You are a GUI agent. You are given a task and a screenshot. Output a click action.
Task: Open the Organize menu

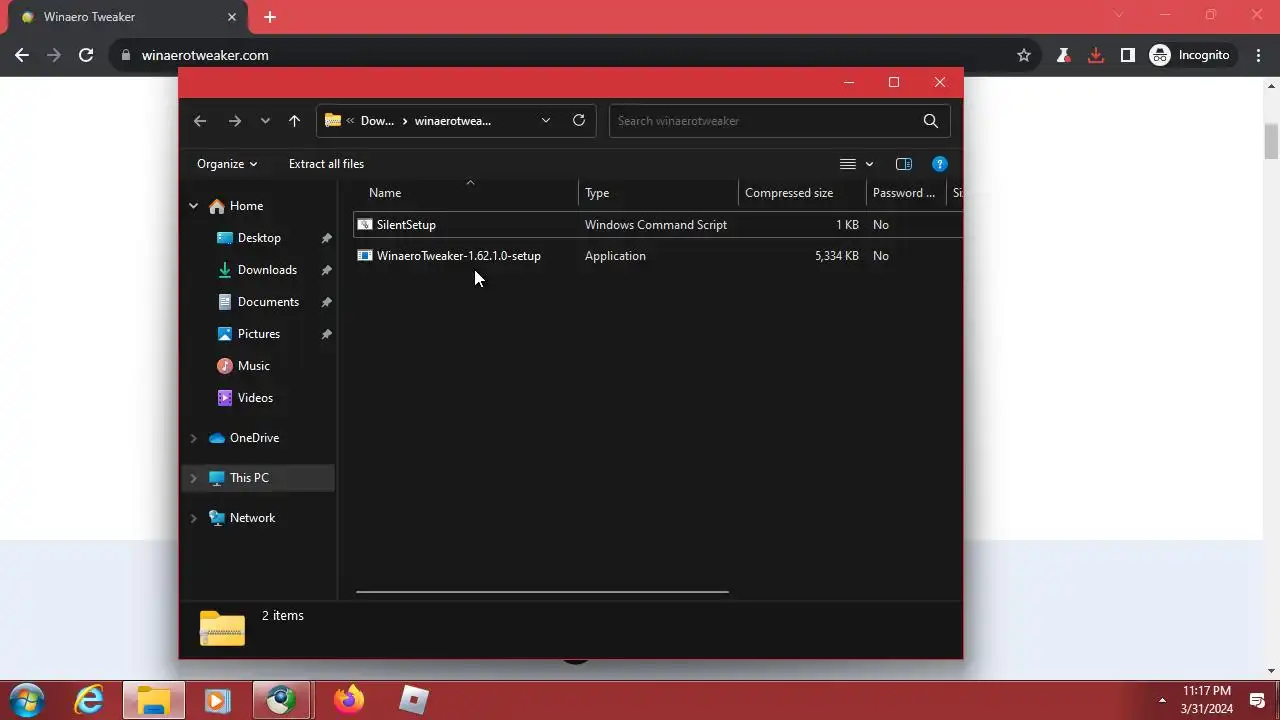[x=227, y=164]
